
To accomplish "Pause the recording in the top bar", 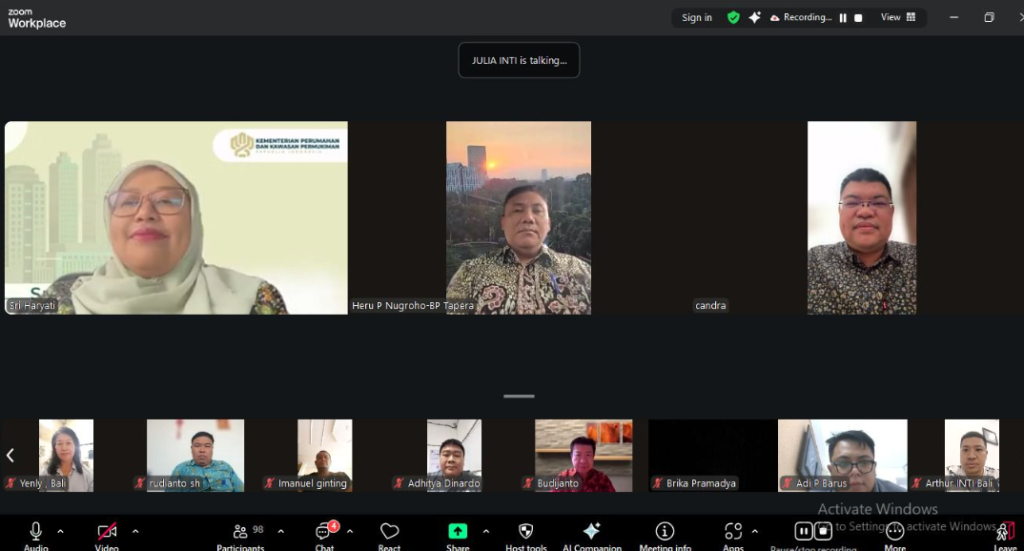I will click(x=843, y=18).
